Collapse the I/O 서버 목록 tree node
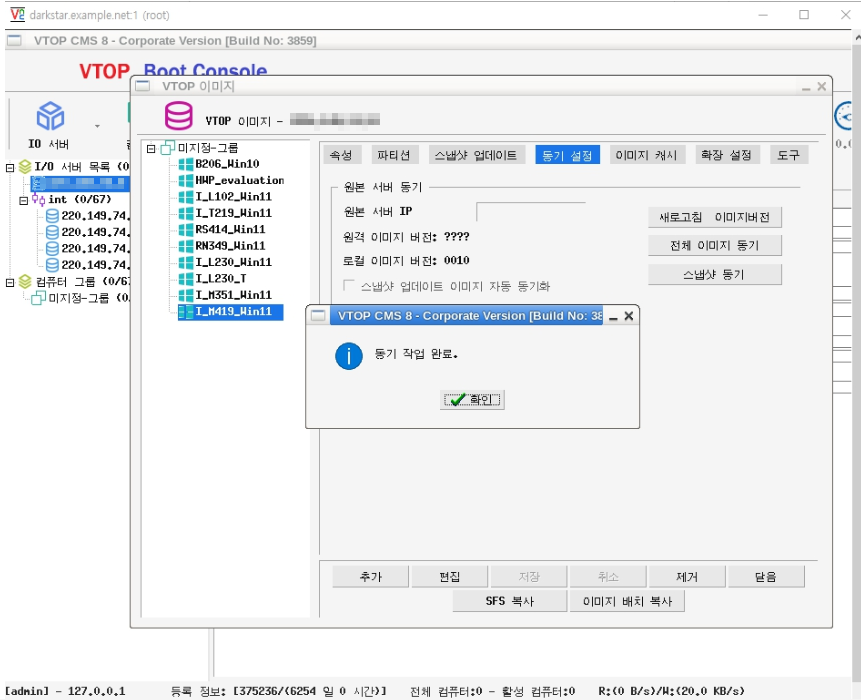Viewport: 861px width, 700px height. 10,167
